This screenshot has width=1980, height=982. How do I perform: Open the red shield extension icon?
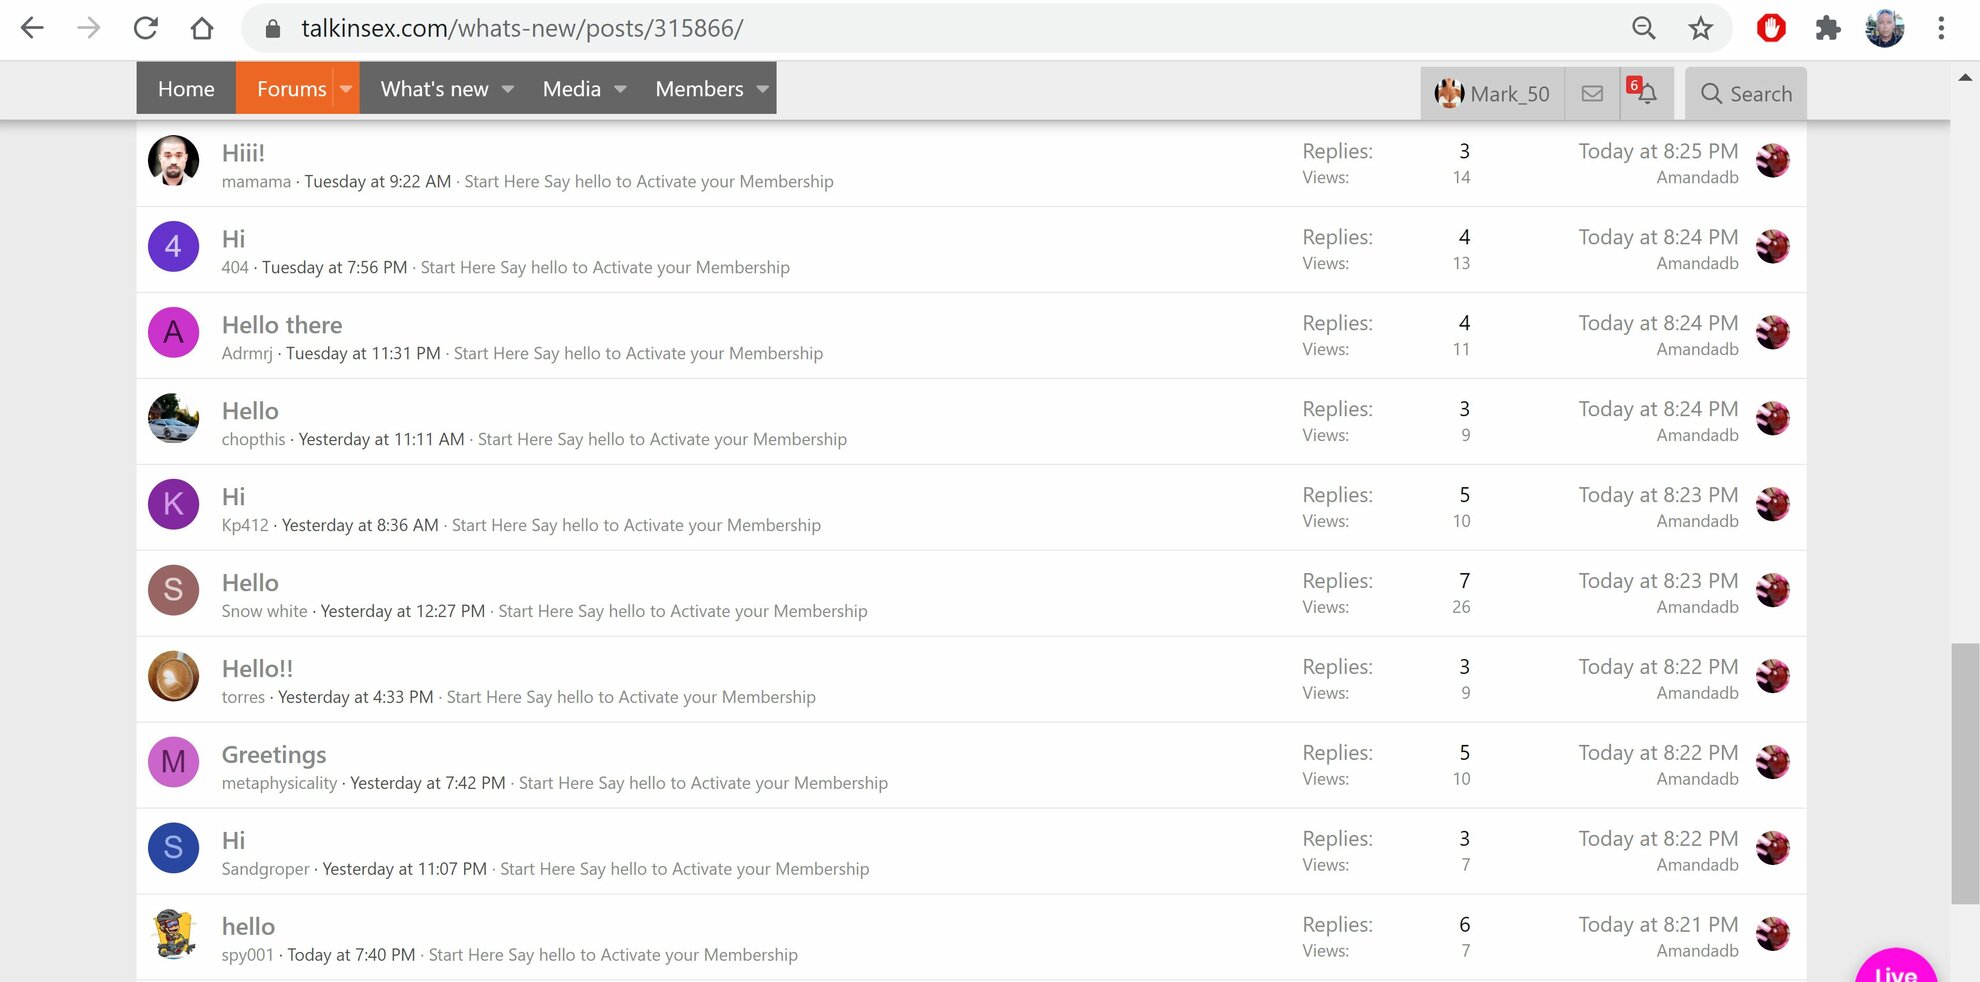(1771, 28)
